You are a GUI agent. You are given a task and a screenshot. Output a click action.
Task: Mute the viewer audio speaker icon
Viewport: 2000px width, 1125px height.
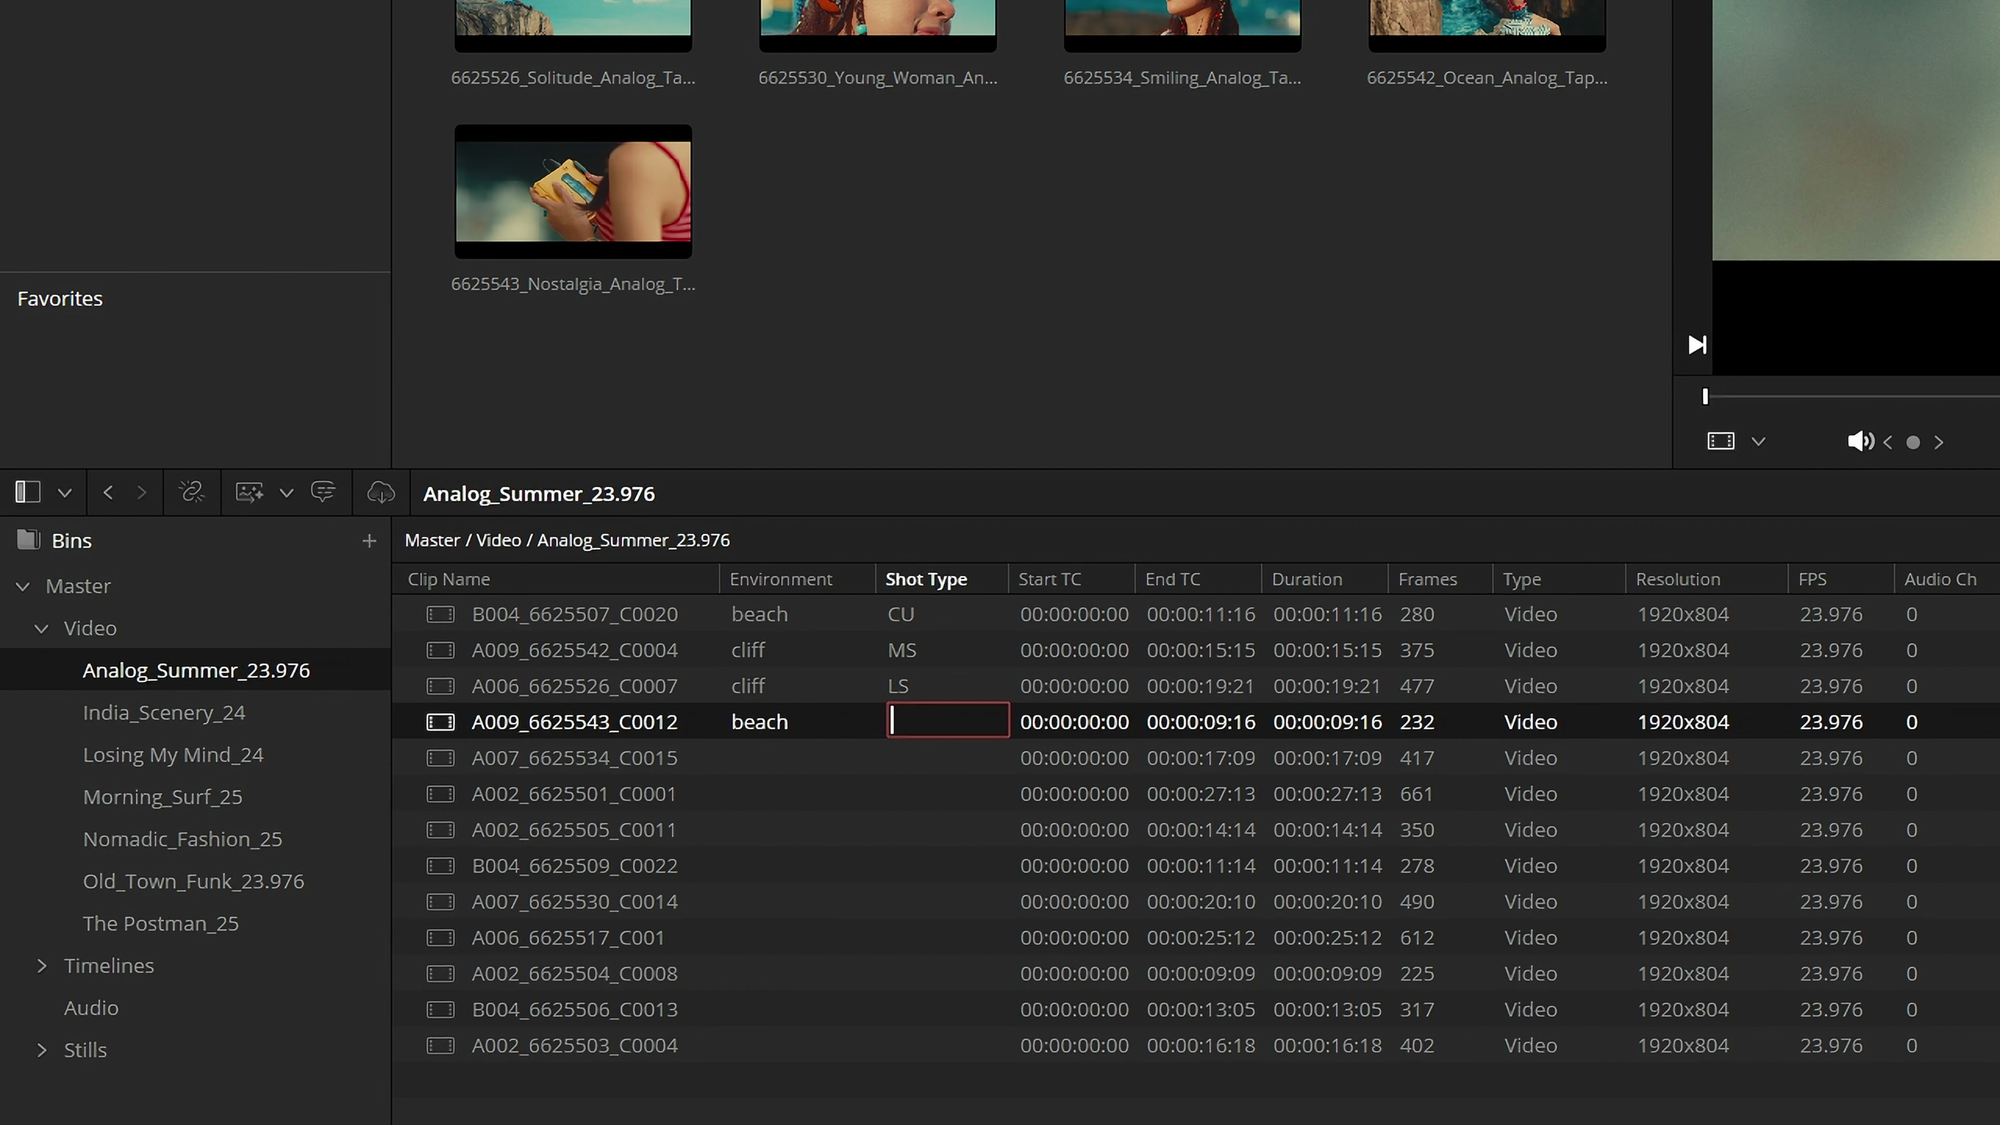pyautogui.click(x=1860, y=441)
